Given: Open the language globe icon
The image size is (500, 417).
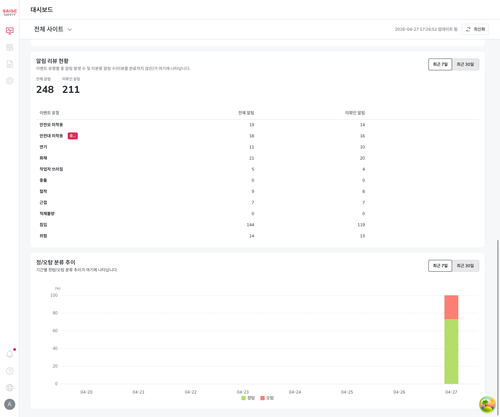Looking at the screenshot, I should pyautogui.click(x=10, y=388).
